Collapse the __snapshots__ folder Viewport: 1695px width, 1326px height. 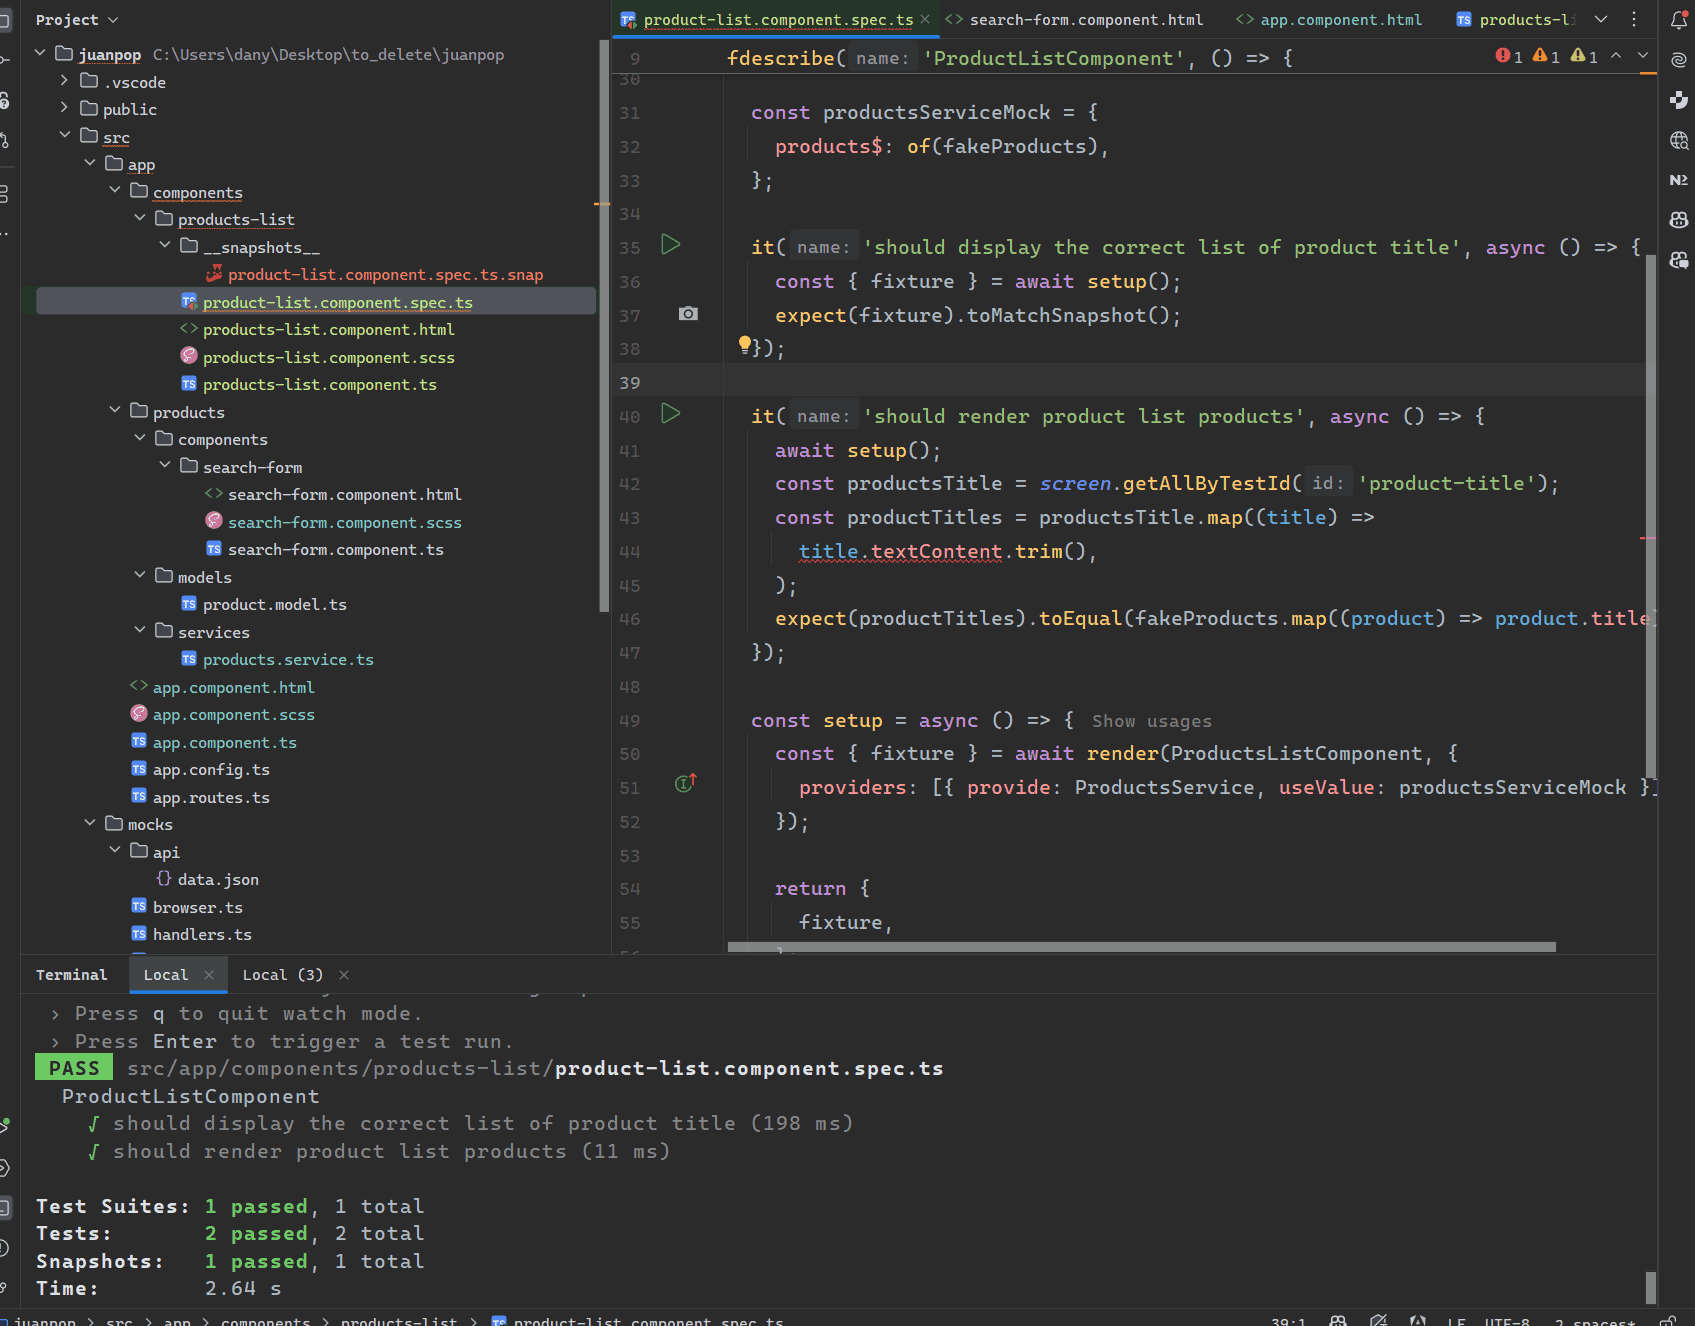pyautogui.click(x=165, y=245)
